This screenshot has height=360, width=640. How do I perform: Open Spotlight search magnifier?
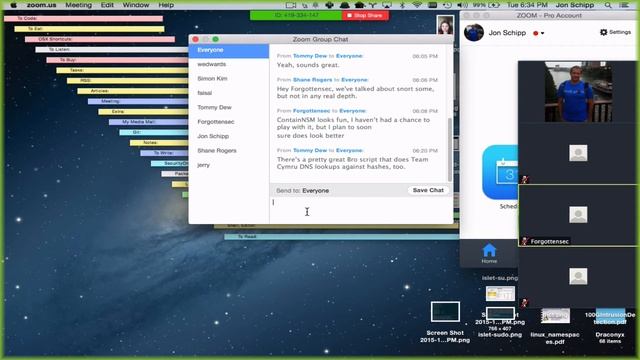[x=608, y=5]
